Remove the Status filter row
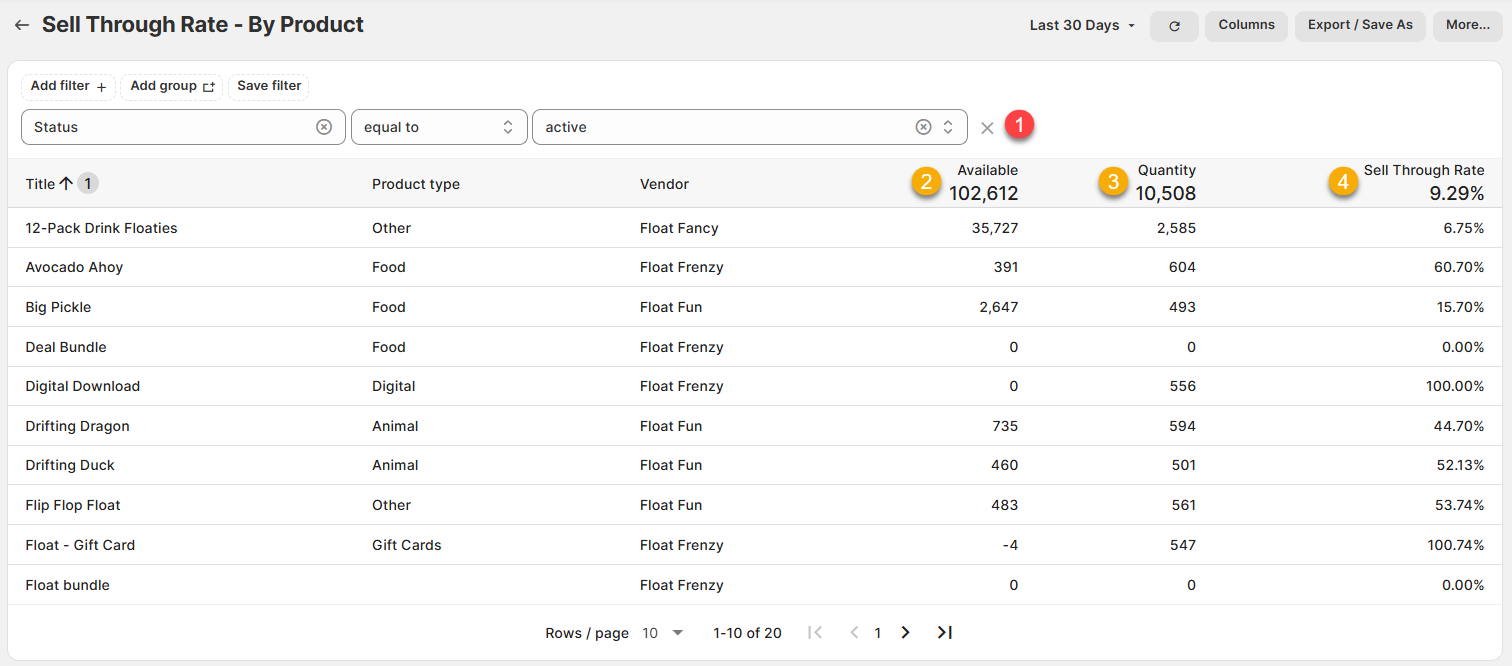1512x666 pixels. [x=987, y=128]
